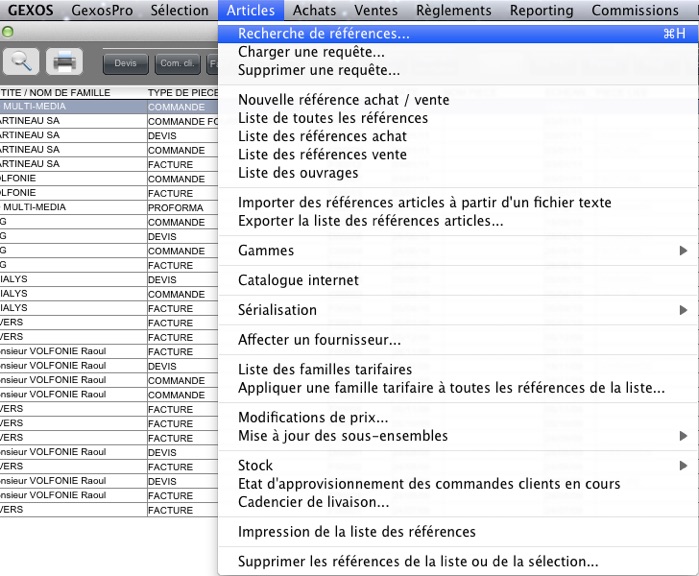Expand the Stock submenu
The height and width of the screenshot is (576, 699).
coord(458,465)
